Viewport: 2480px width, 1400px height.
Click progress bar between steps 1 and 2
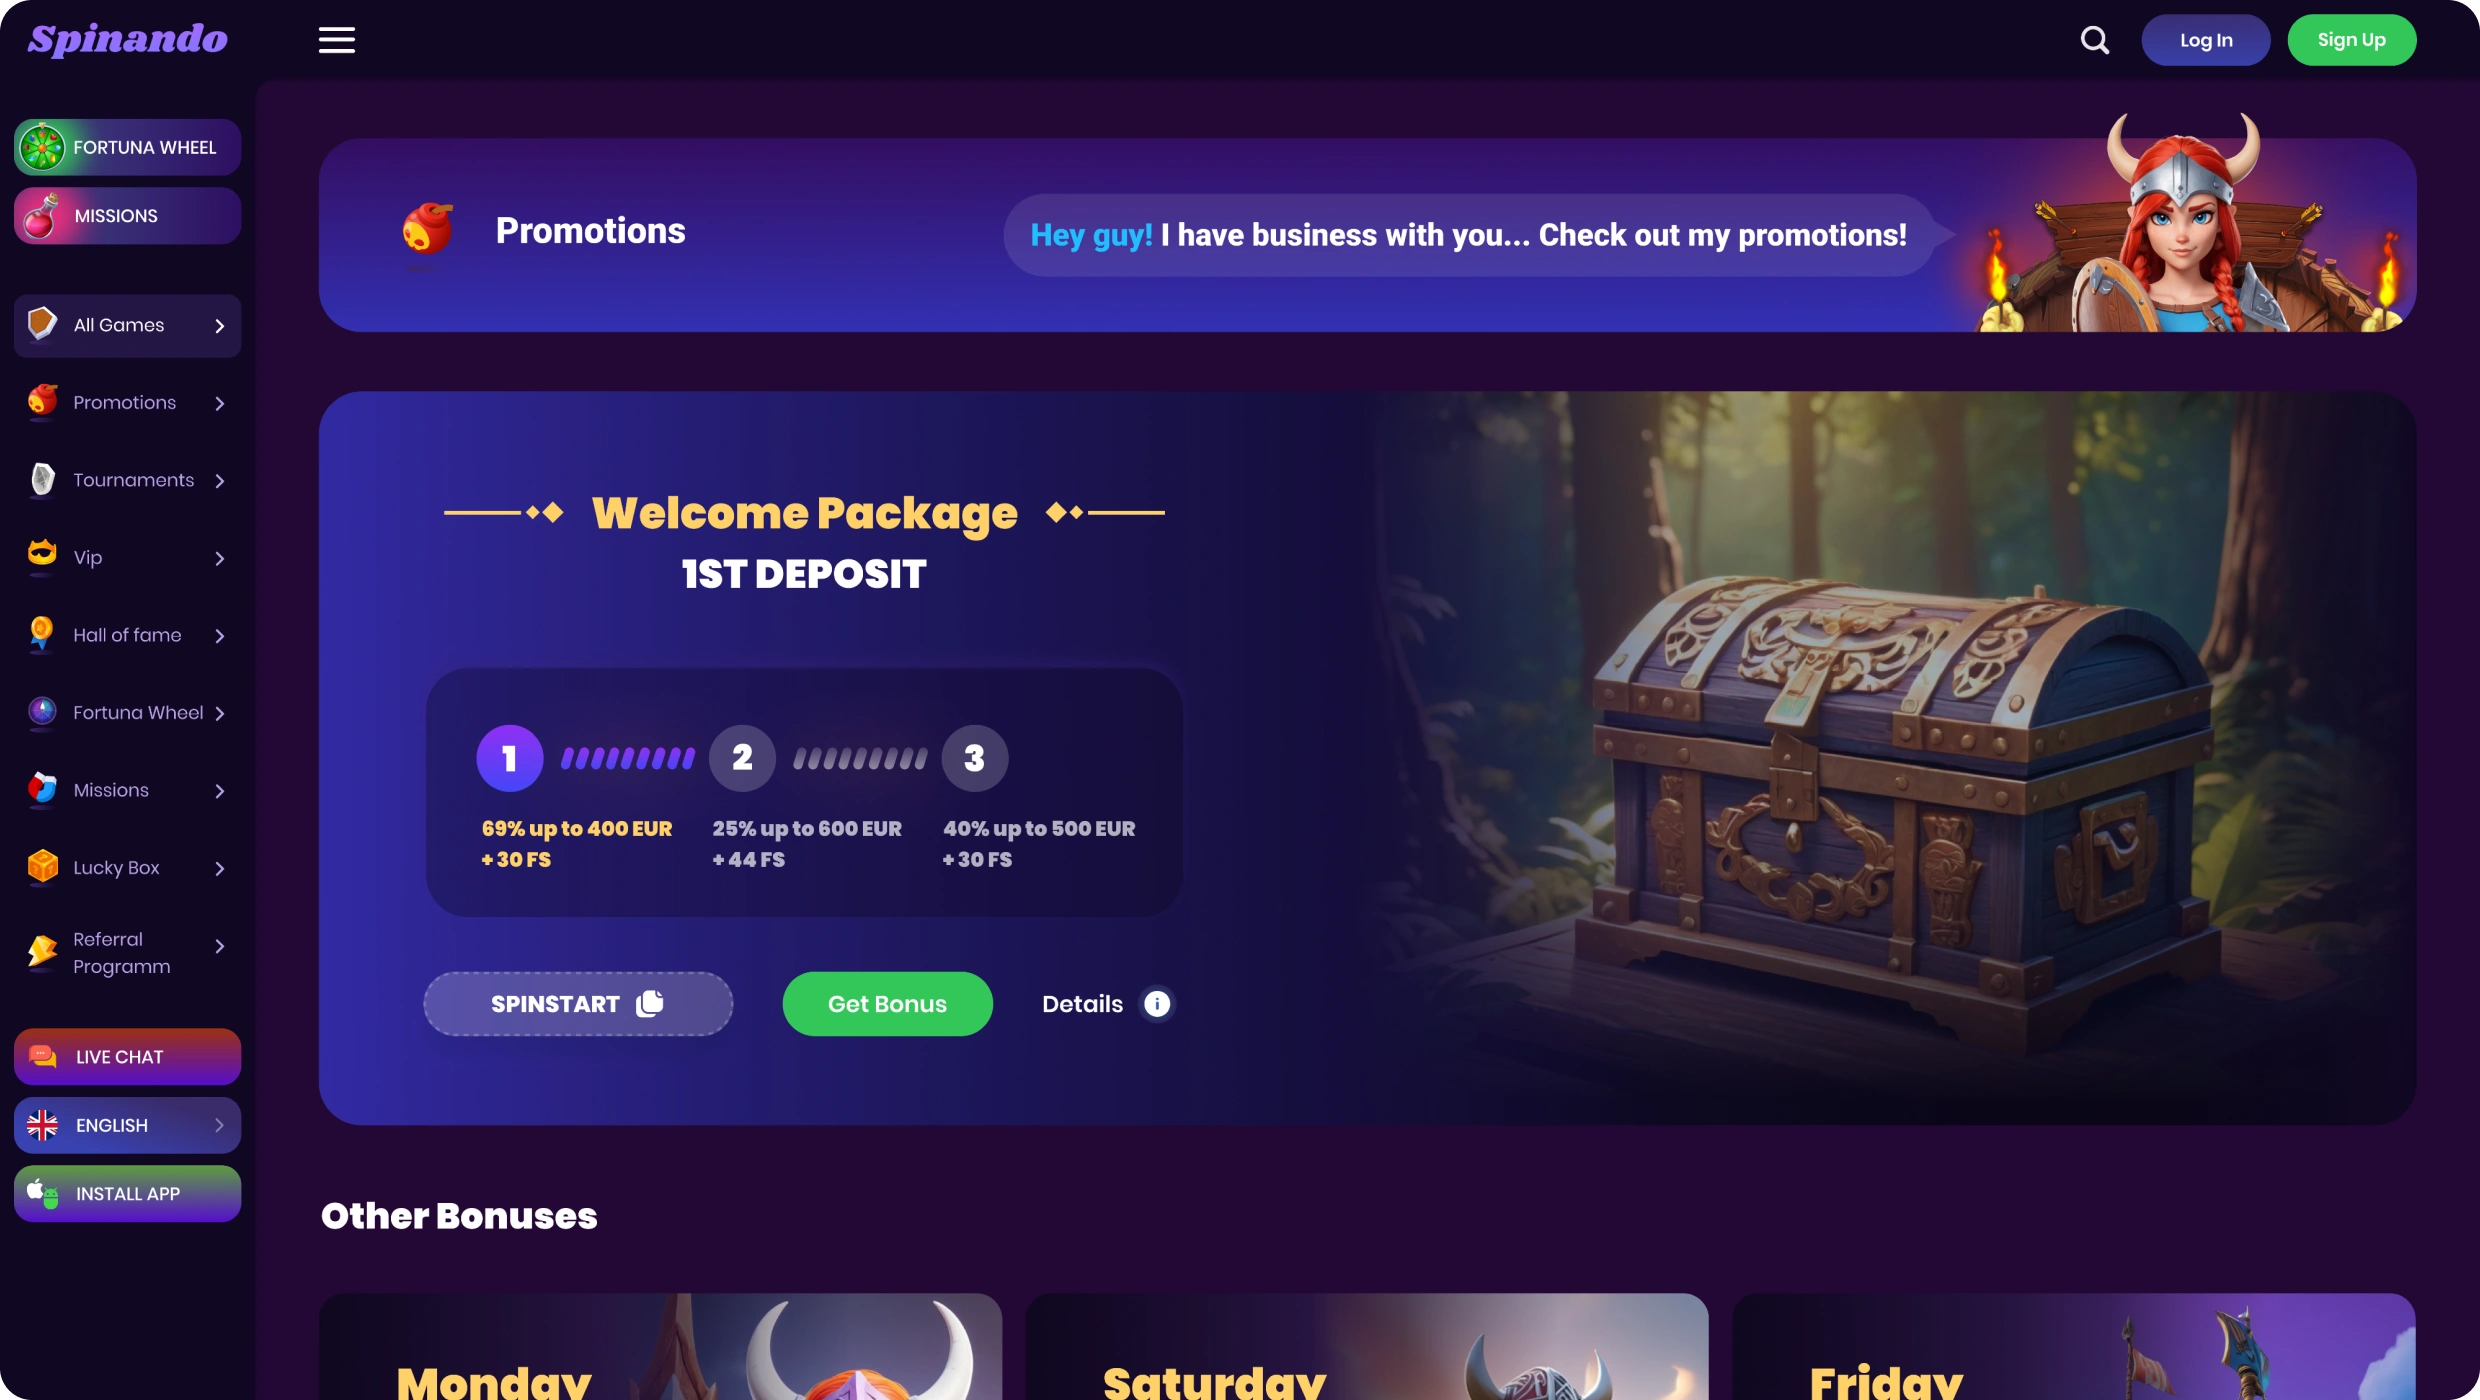pos(627,758)
